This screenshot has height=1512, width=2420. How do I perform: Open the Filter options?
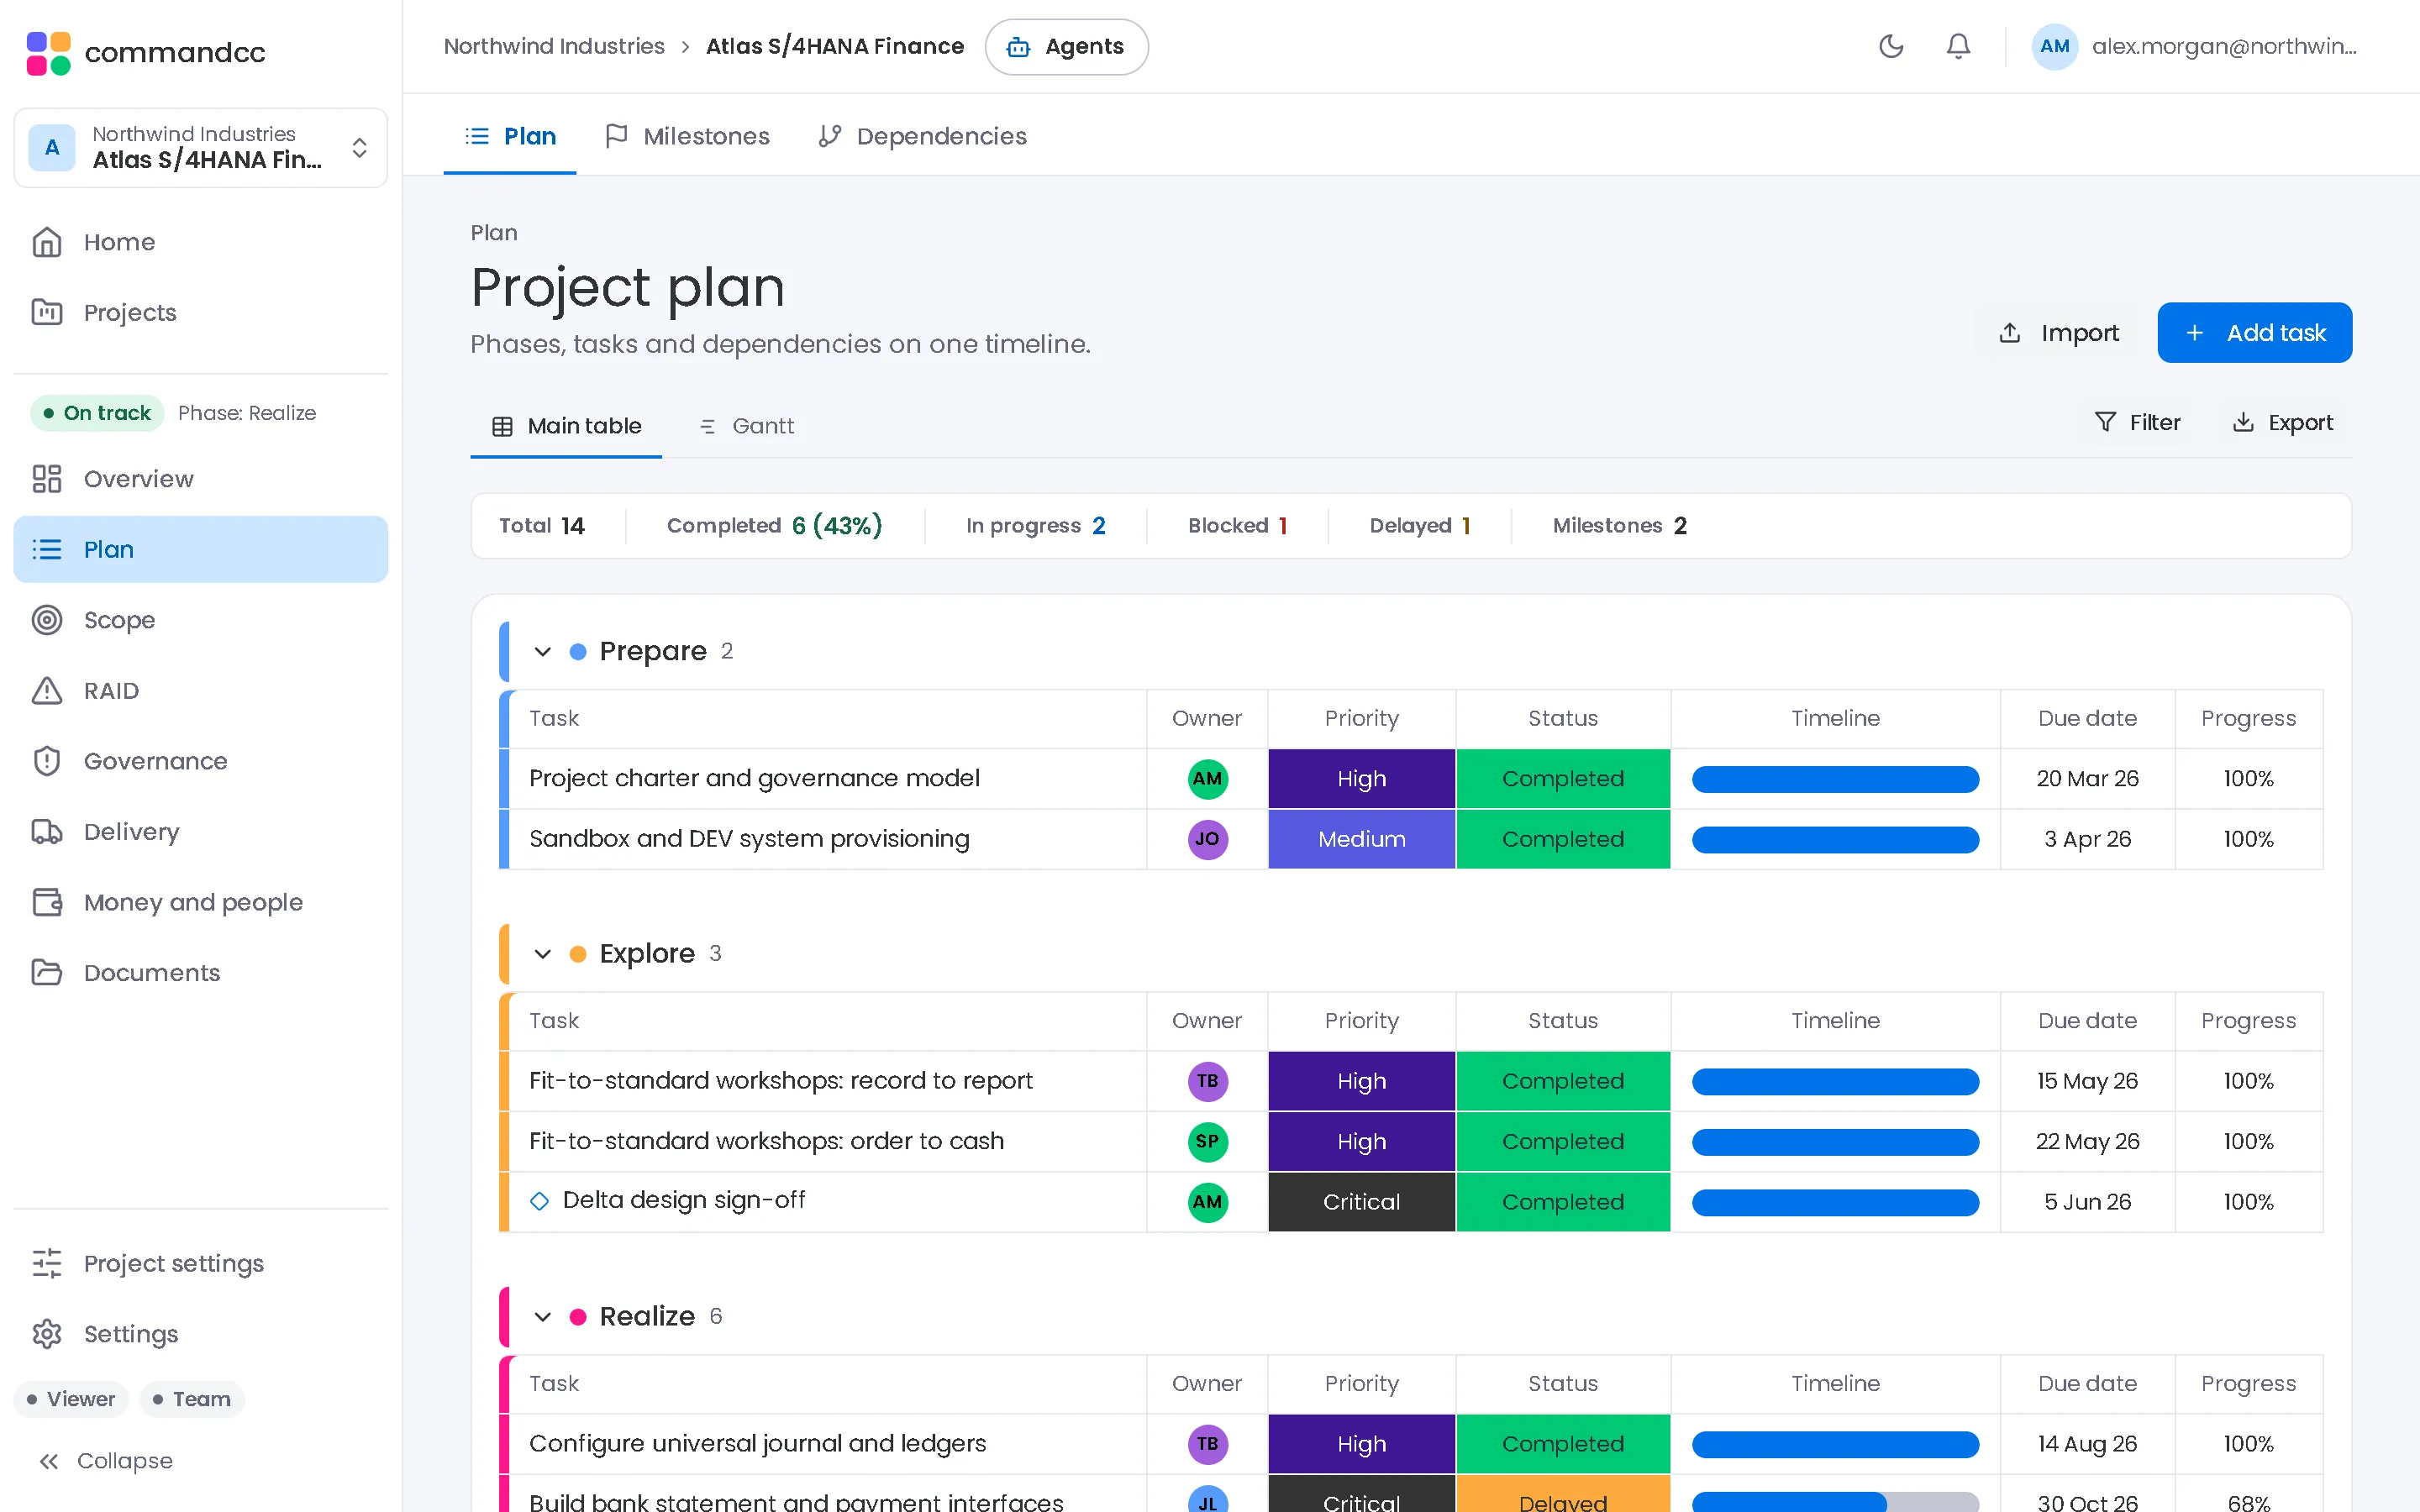(2138, 422)
